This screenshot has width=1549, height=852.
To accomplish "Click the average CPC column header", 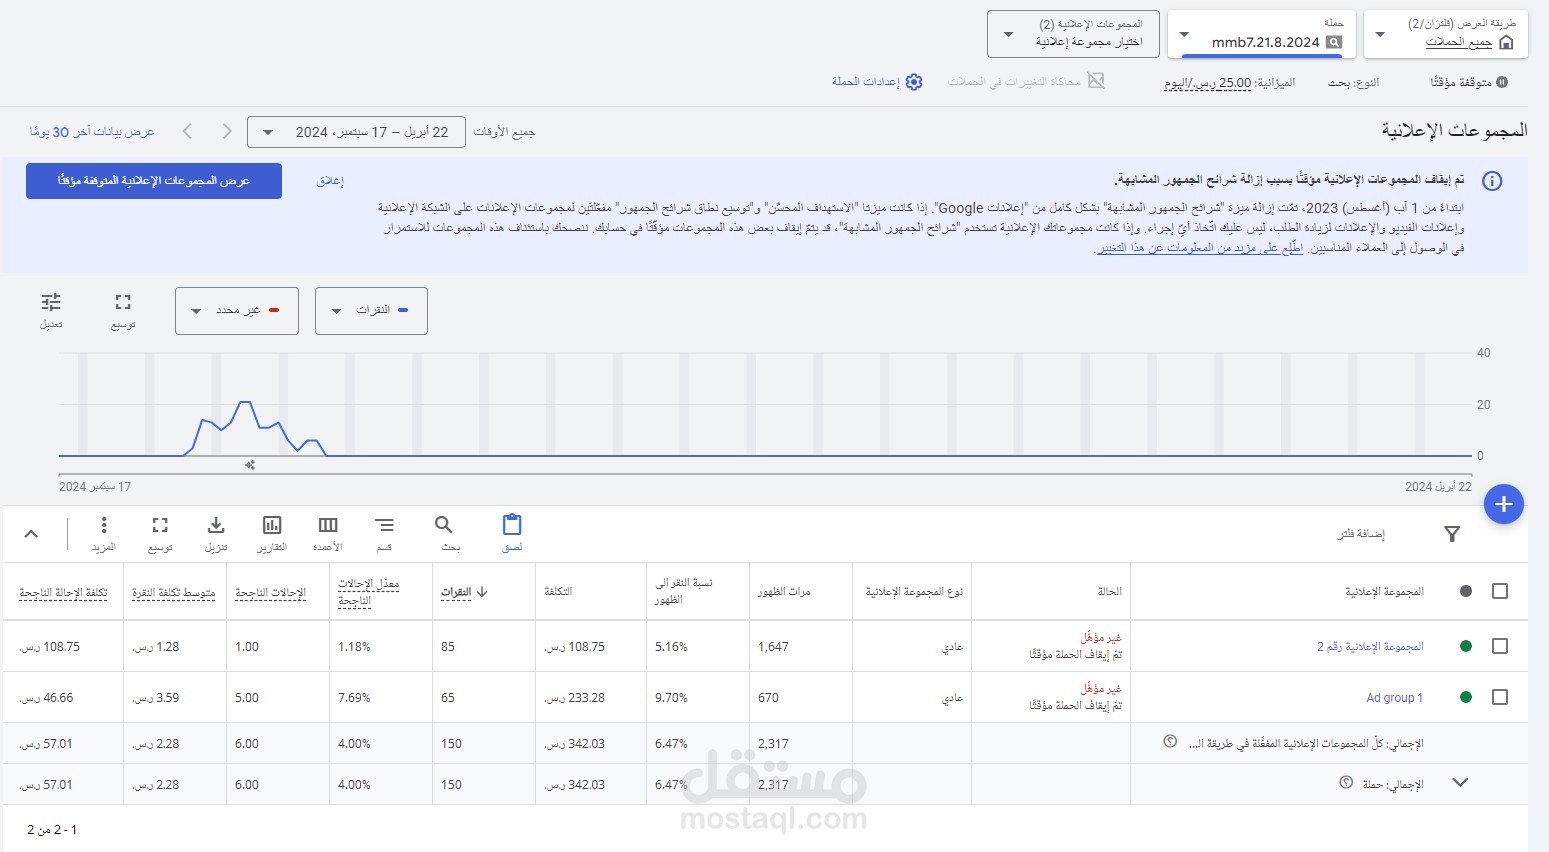I will [174, 593].
